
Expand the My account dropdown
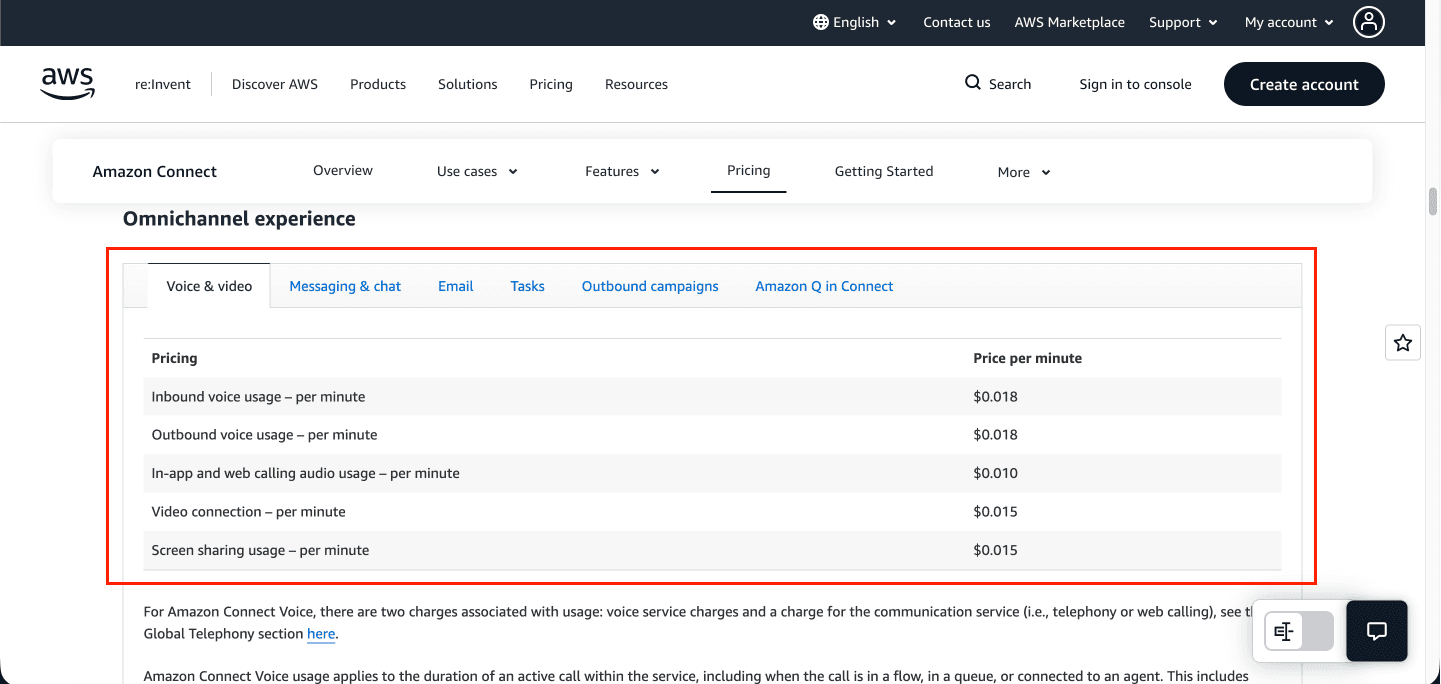[1289, 22]
